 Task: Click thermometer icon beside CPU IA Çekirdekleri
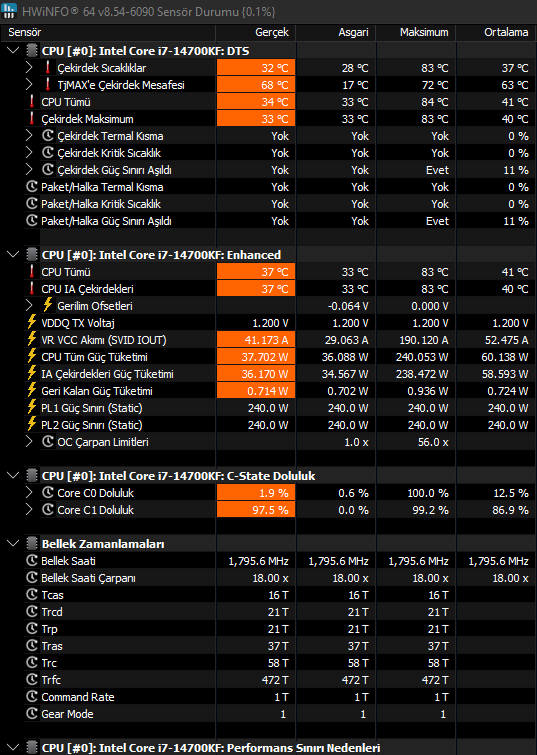click(x=32, y=288)
